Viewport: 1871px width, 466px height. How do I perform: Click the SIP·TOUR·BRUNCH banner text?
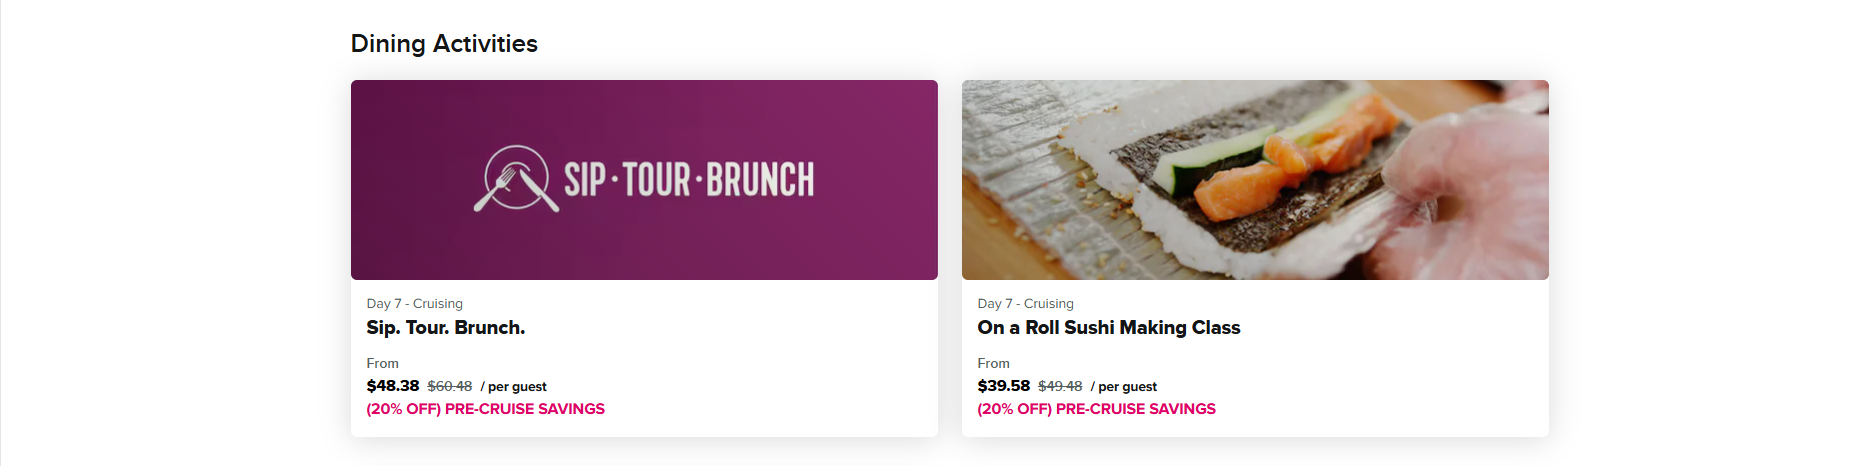[x=689, y=180]
